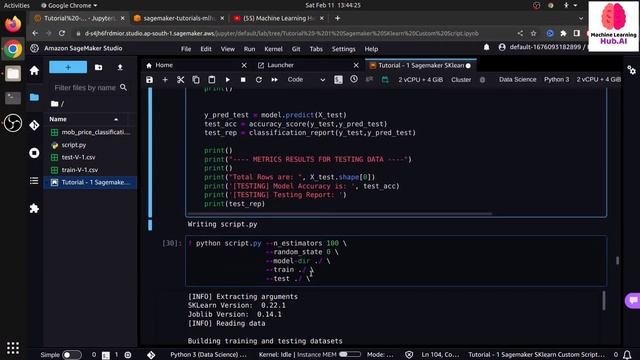The image size is (640, 360).
Task: Open the Table of Contents panel
Action: tap(34, 180)
